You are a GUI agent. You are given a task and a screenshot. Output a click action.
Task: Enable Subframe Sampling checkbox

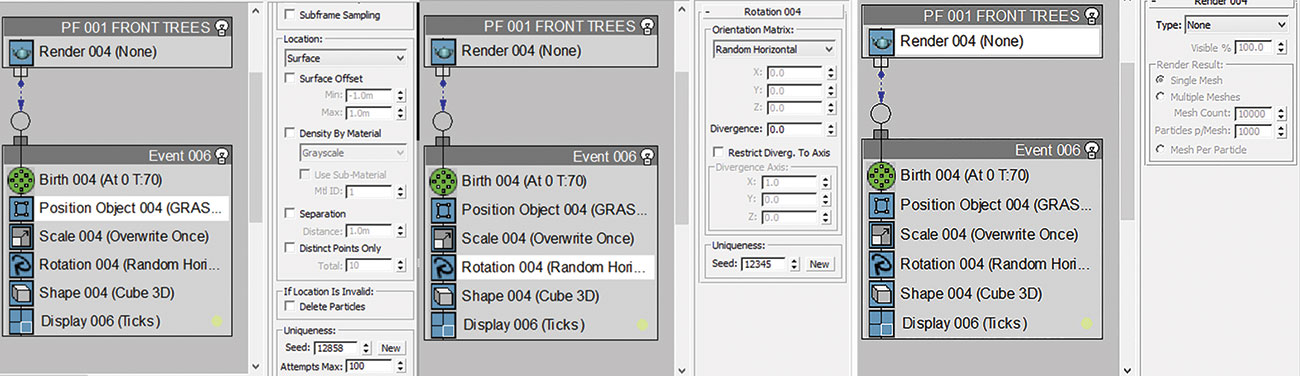click(x=291, y=15)
